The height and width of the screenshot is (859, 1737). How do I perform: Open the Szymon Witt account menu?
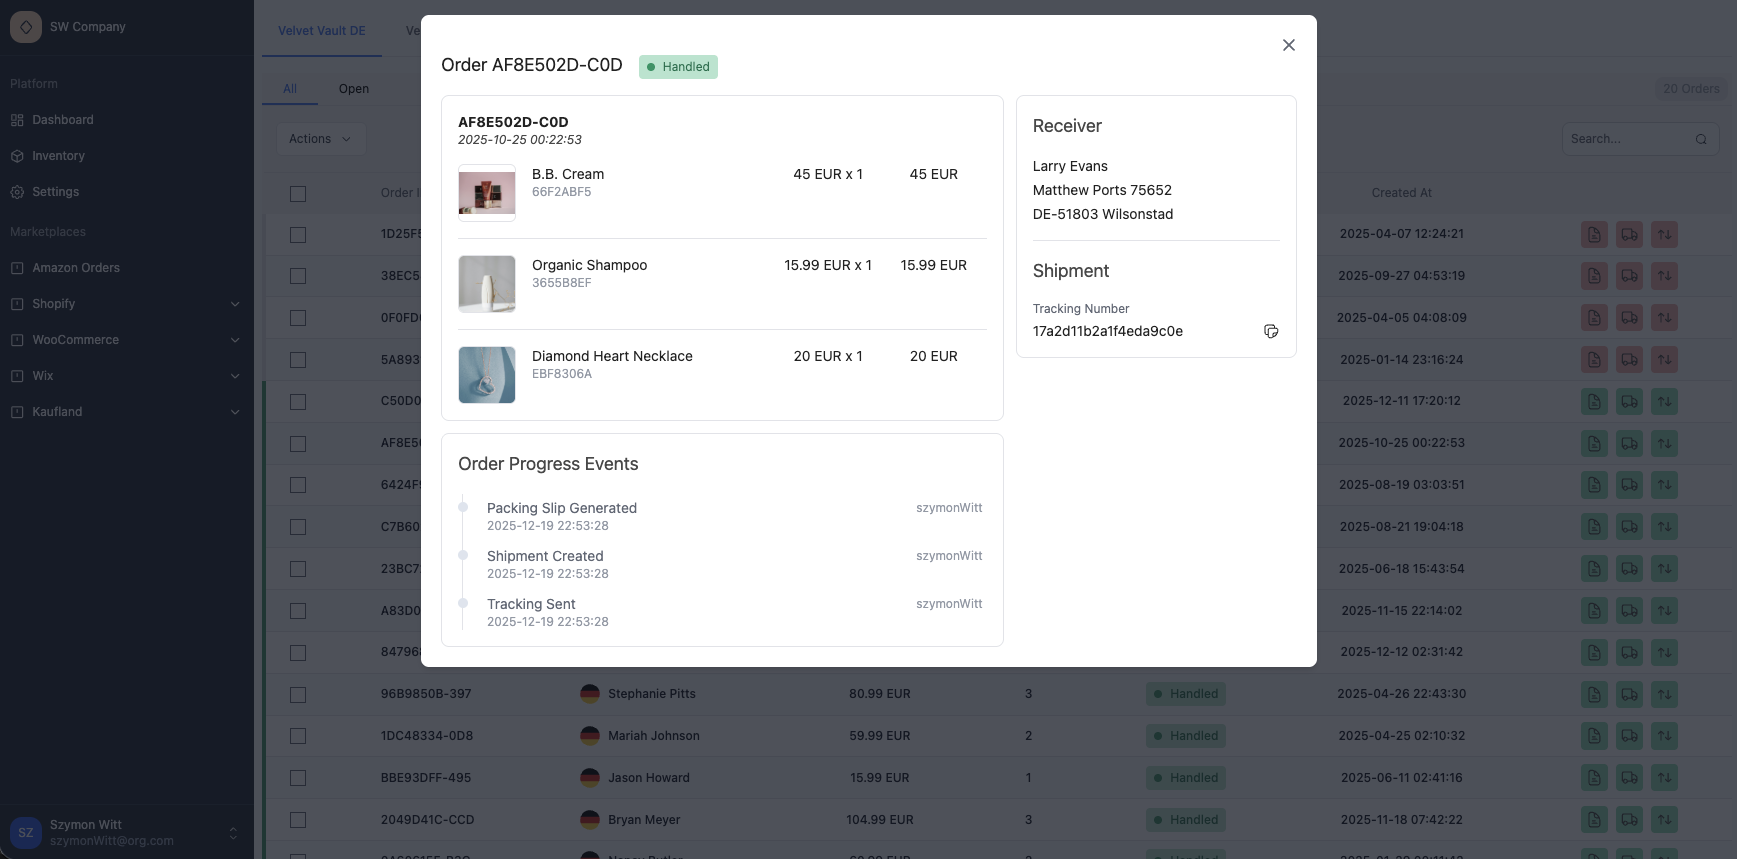coord(126,832)
